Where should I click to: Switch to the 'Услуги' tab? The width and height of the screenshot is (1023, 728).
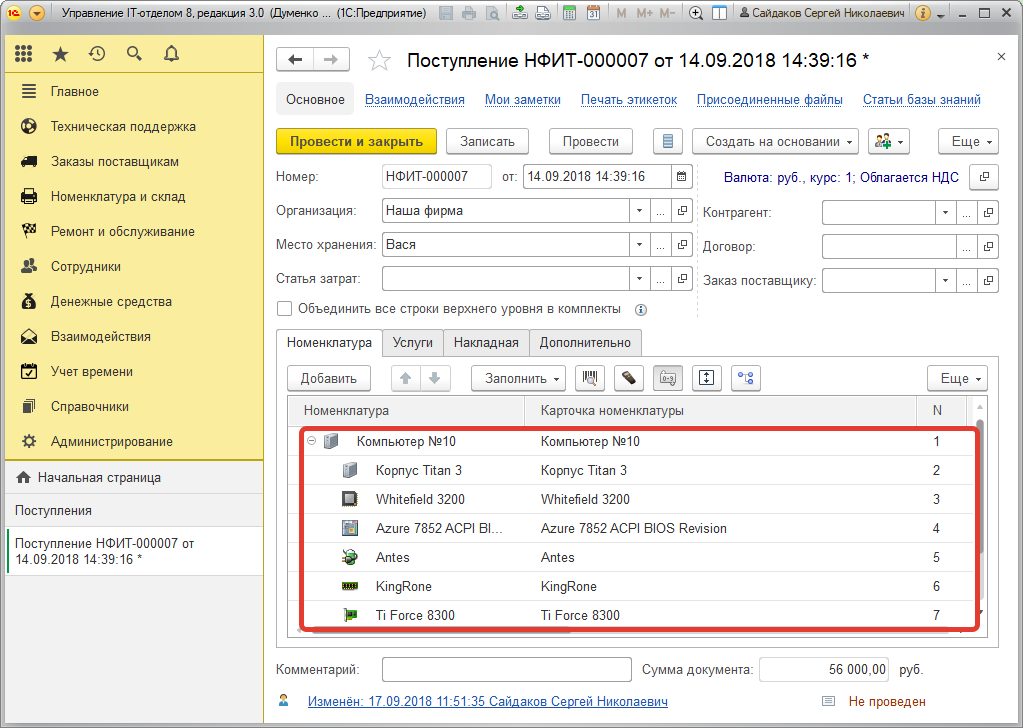pos(412,342)
